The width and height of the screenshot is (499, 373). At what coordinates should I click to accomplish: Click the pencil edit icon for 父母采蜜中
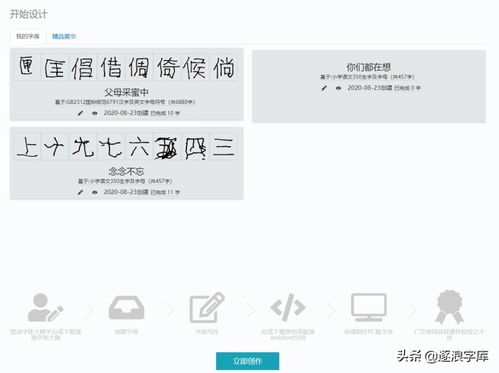click(80, 113)
